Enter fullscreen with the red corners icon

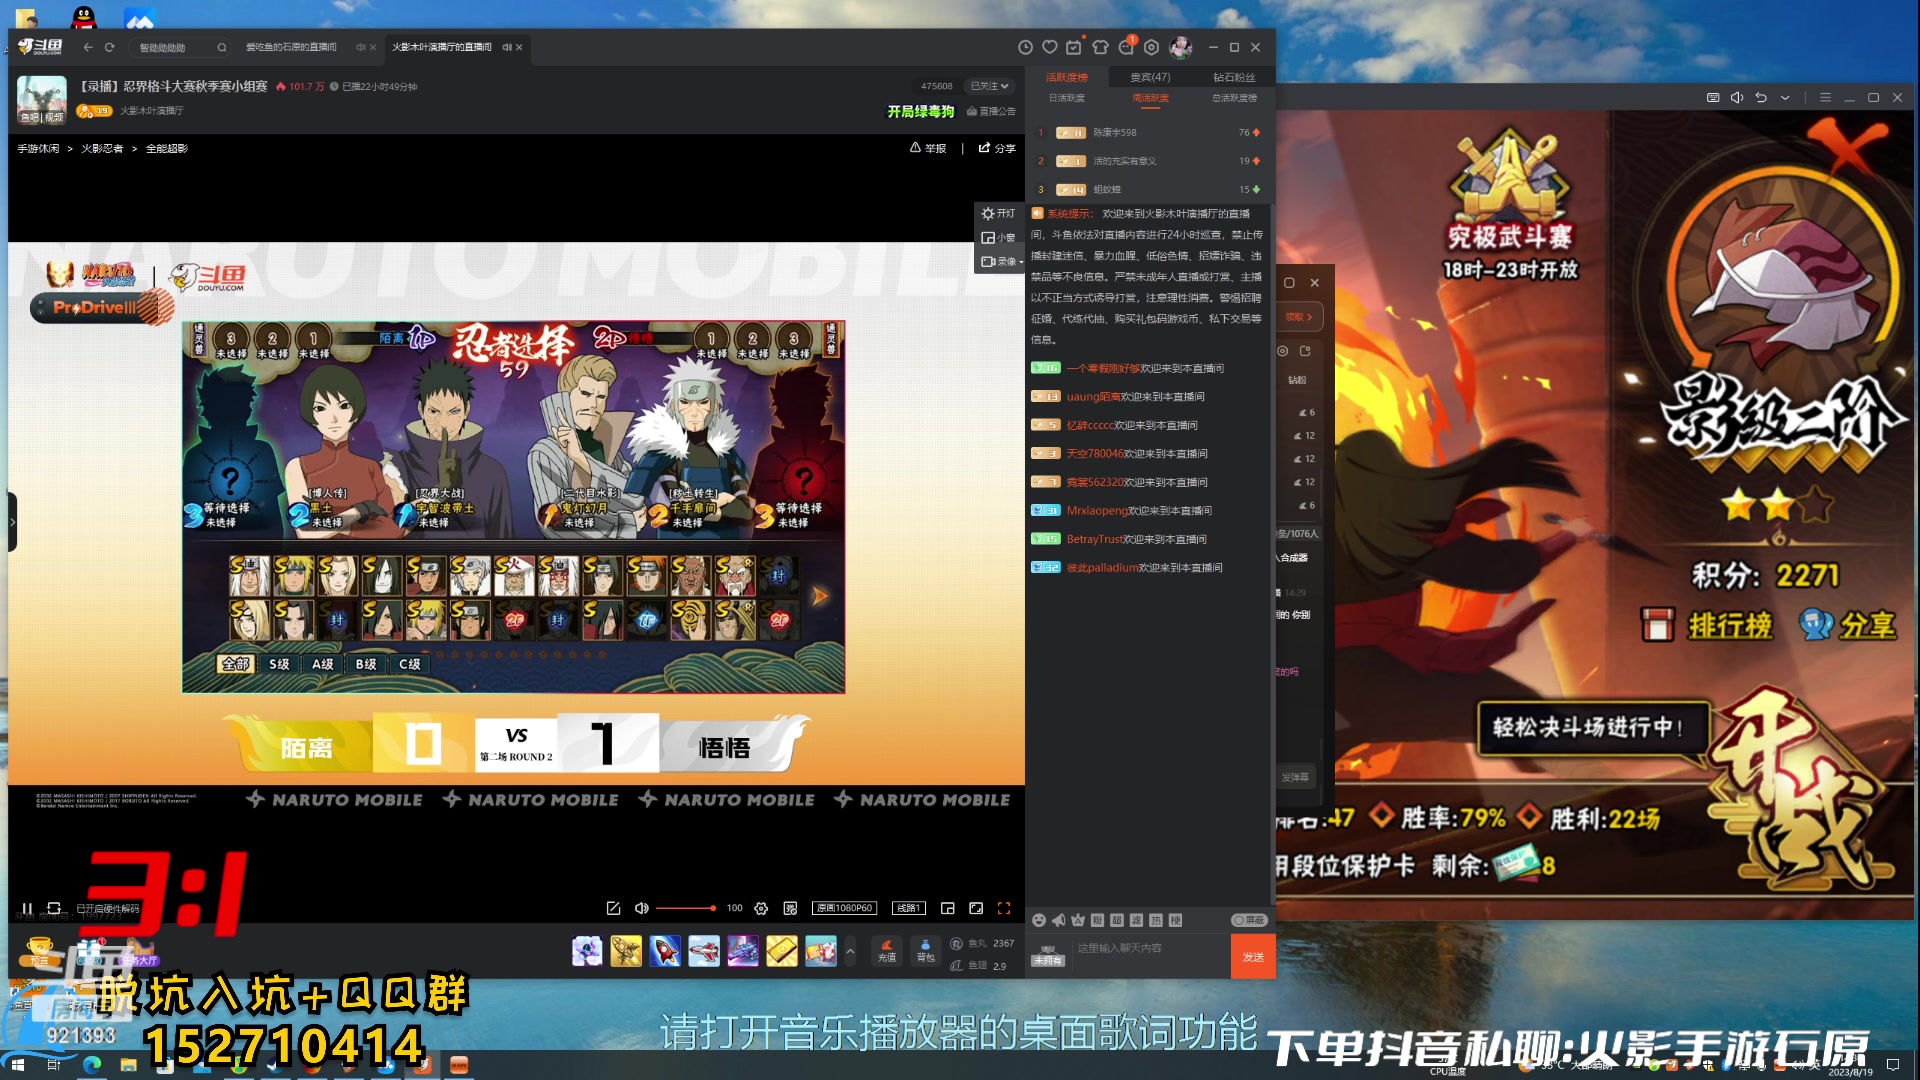pyautogui.click(x=1004, y=908)
